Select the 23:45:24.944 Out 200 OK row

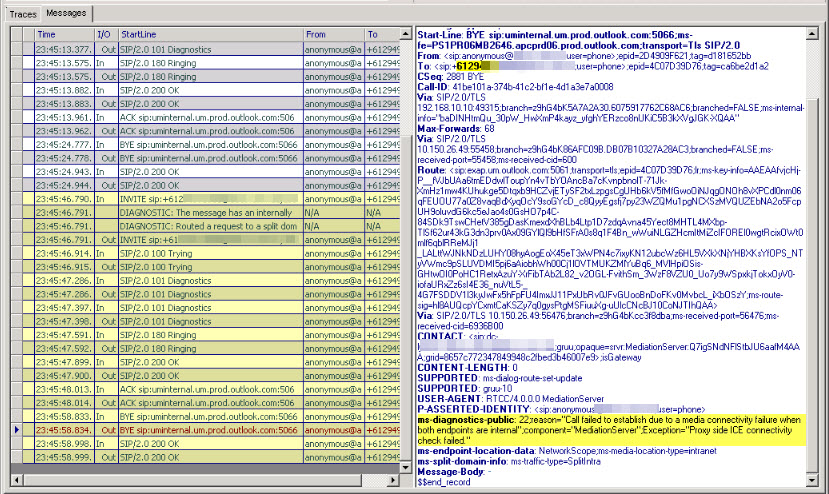tap(206, 186)
